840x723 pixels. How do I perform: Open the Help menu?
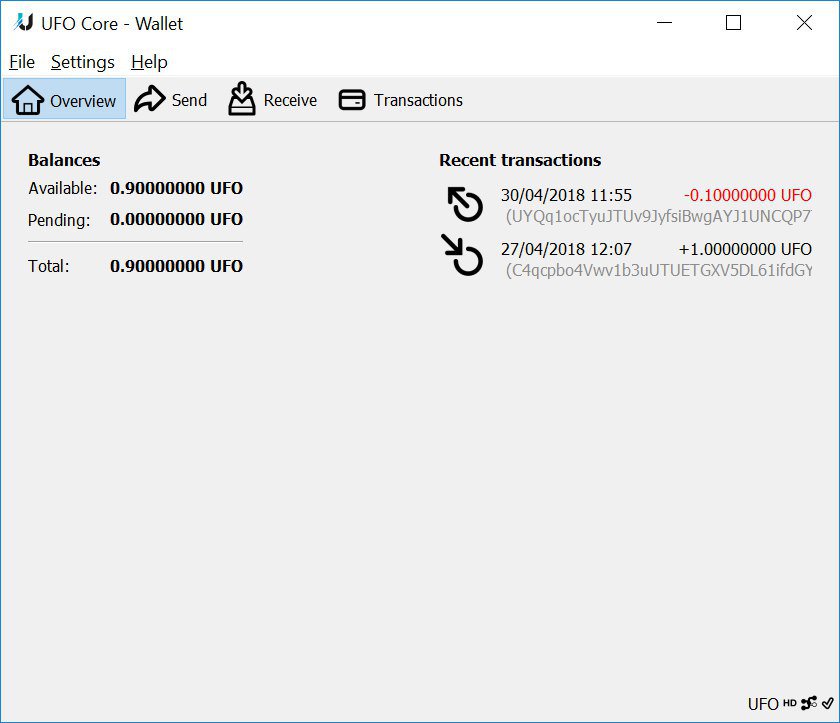tap(149, 62)
